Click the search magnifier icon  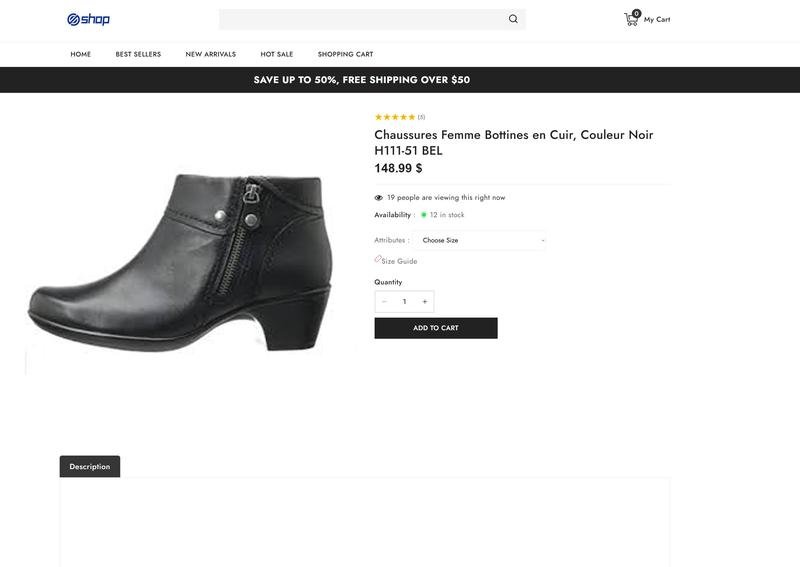point(513,19)
